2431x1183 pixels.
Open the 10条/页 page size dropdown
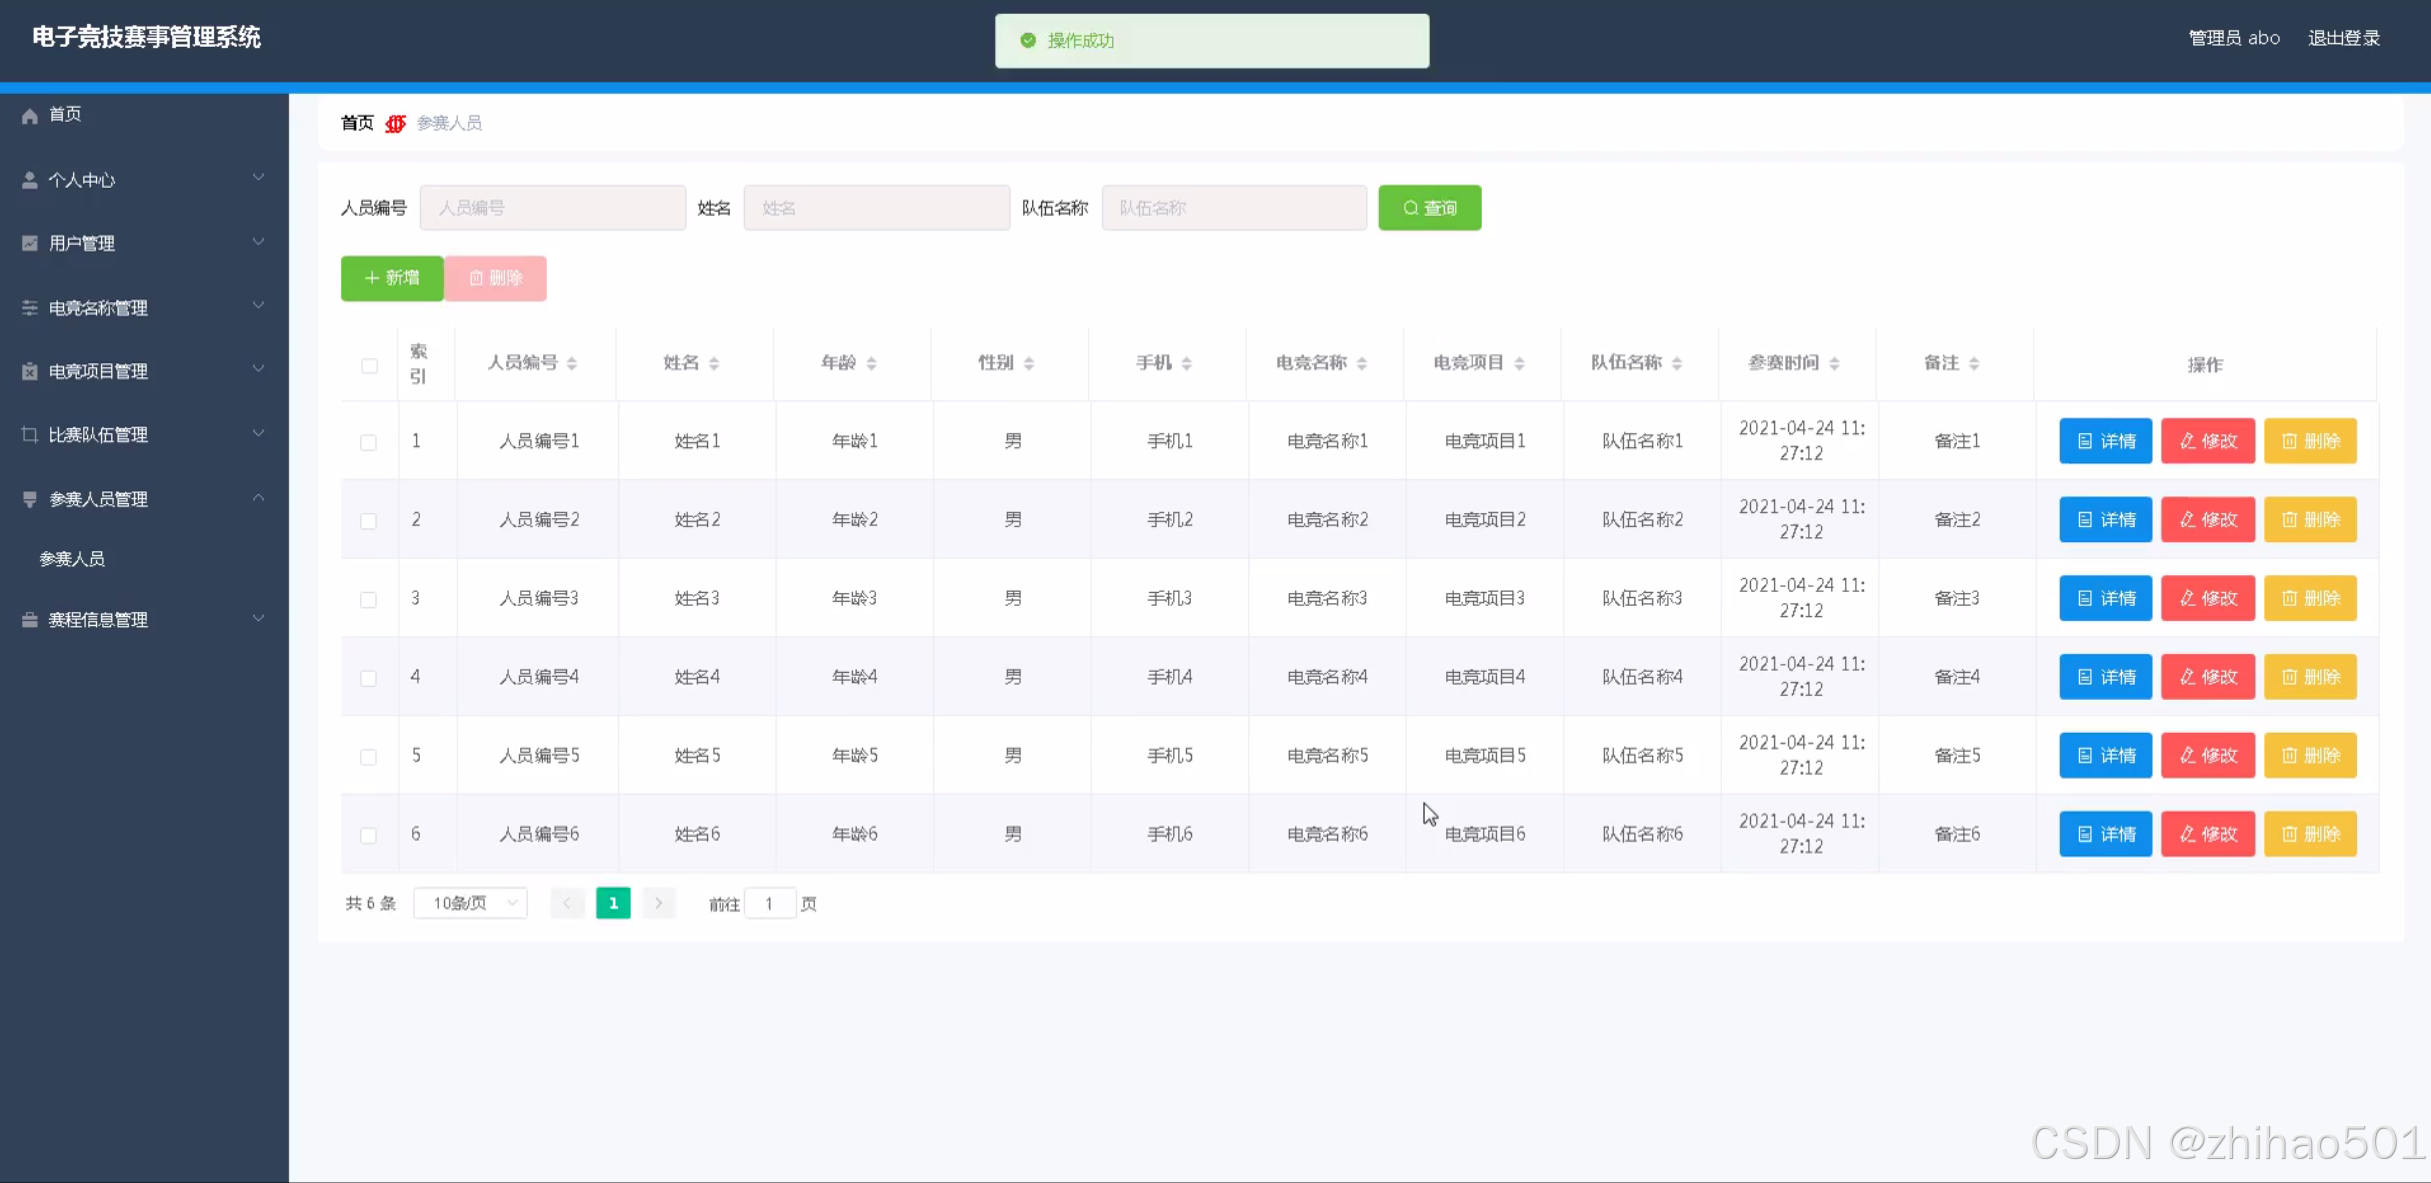[470, 903]
